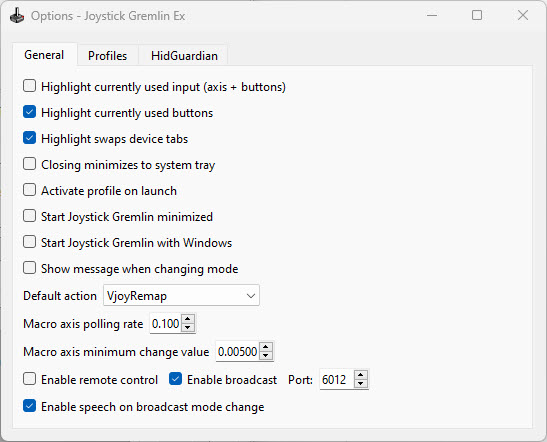This screenshot has height=442, width=547.
Task: Select the General tab
Action: [44, 55]
